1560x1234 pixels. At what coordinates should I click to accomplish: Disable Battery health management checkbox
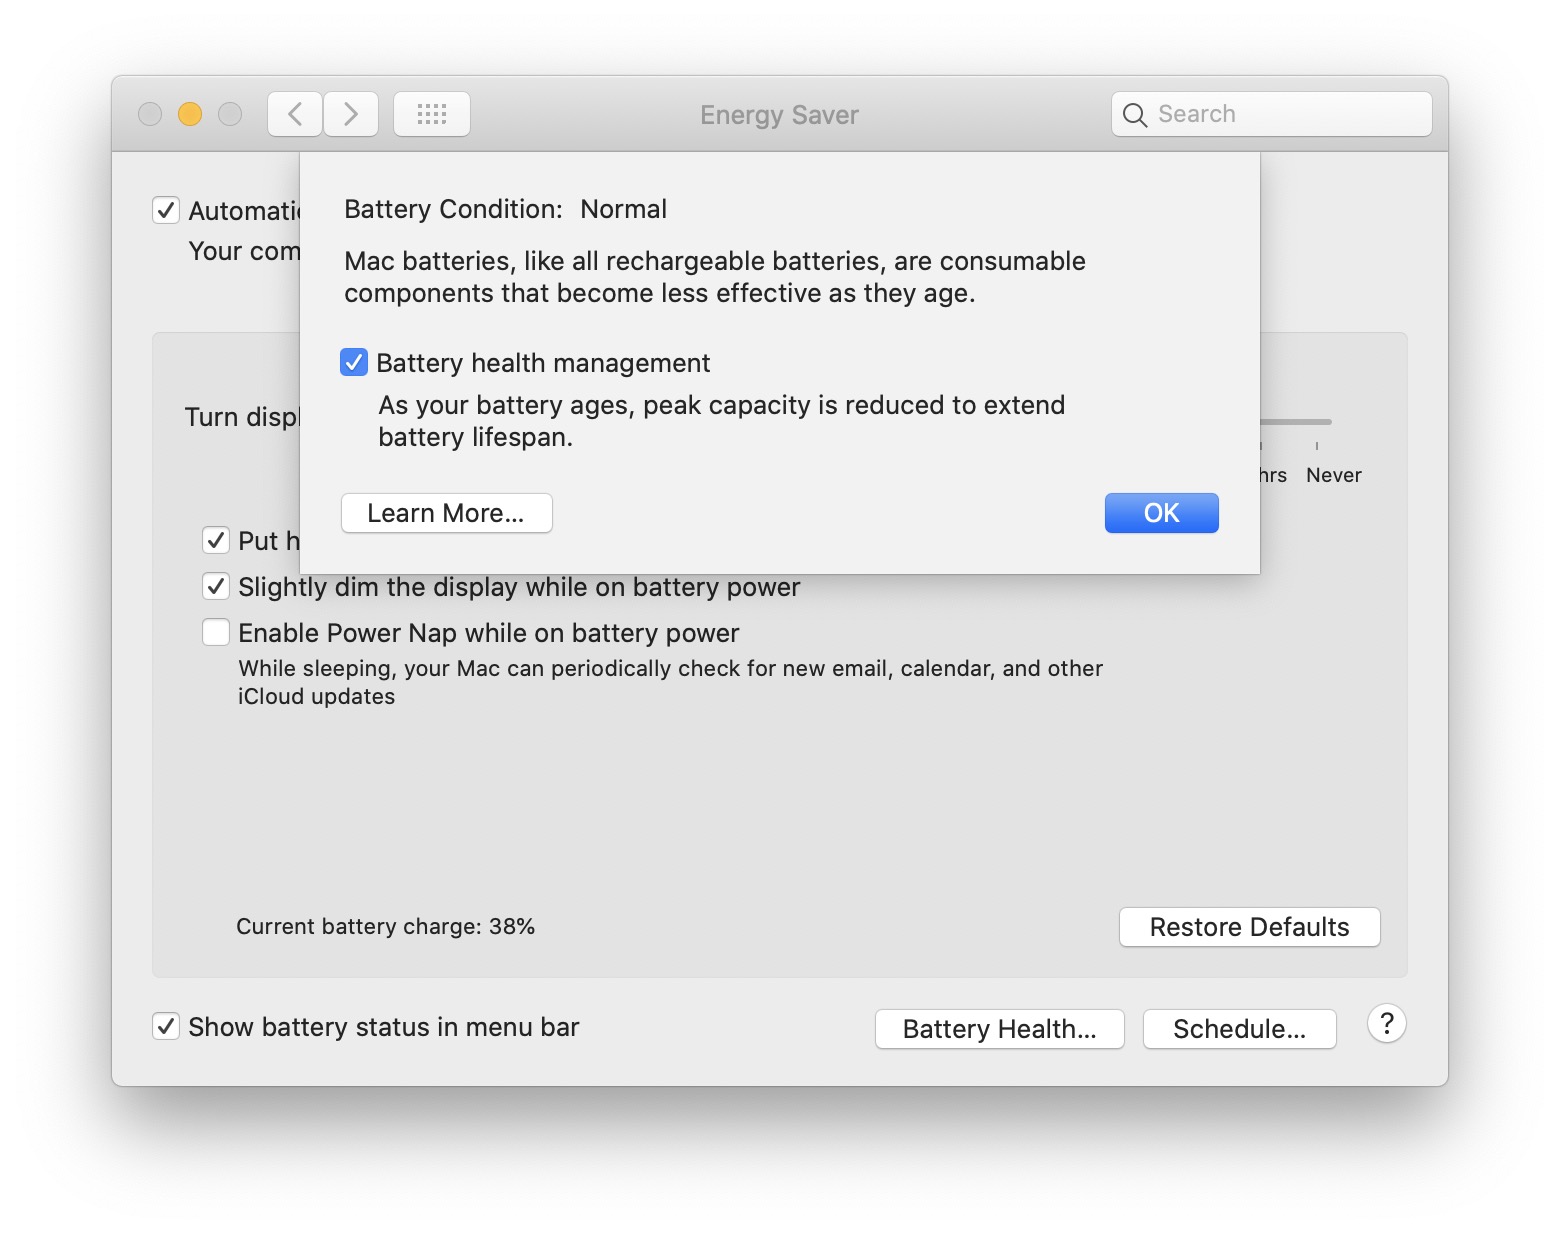click(354, 362)
